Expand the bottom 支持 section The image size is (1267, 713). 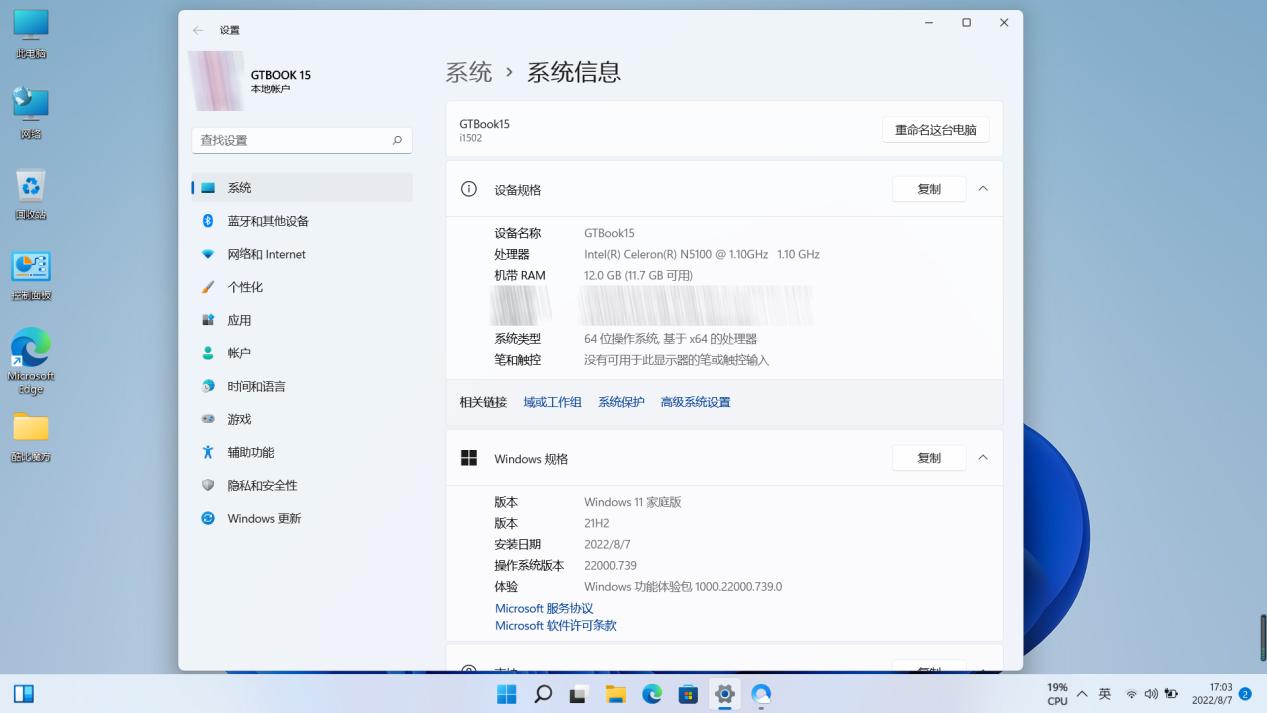coord(982,669)
